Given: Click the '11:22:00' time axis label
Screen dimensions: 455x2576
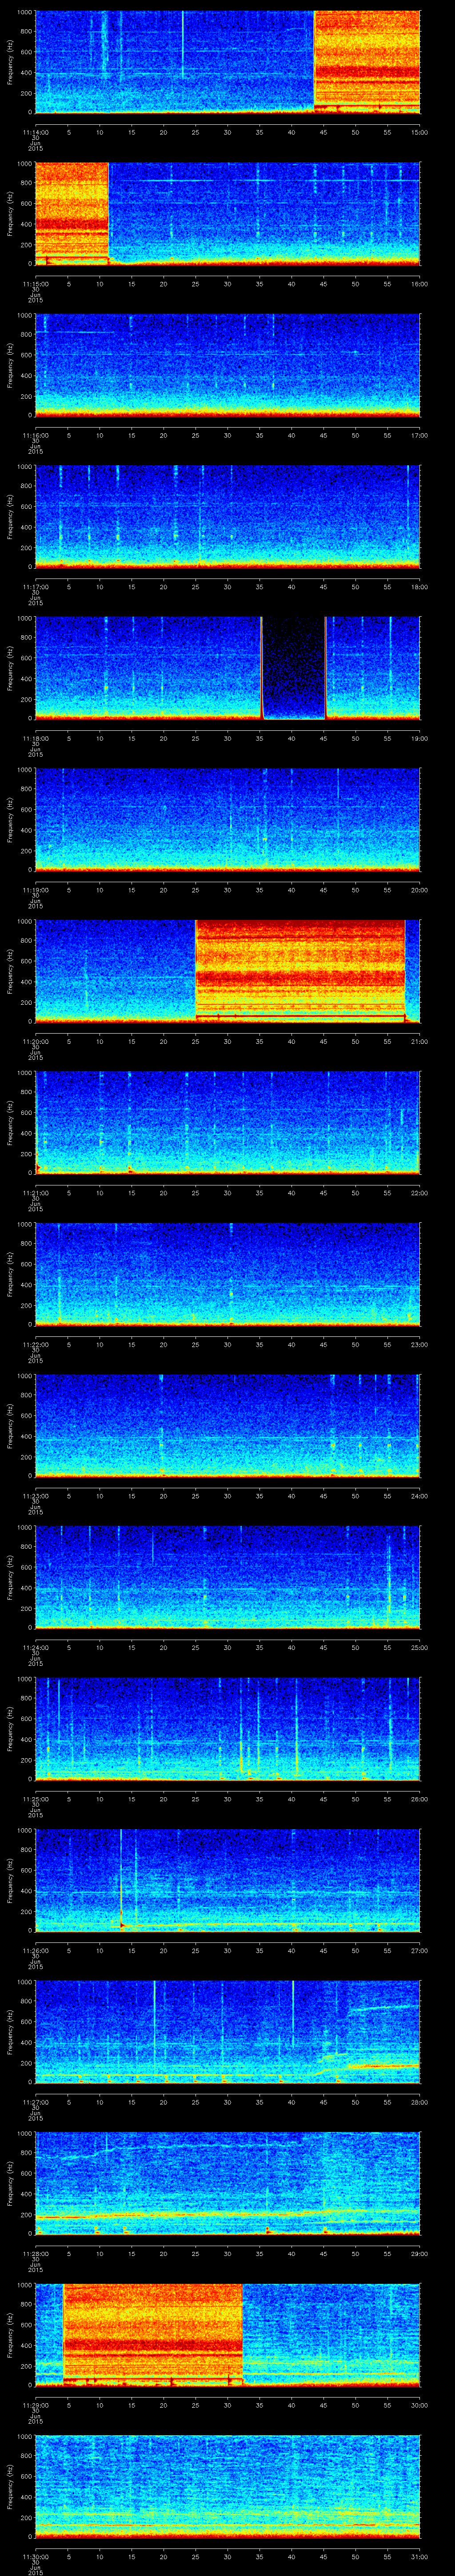Looking at the screenshot, I should coord(35,1344).
